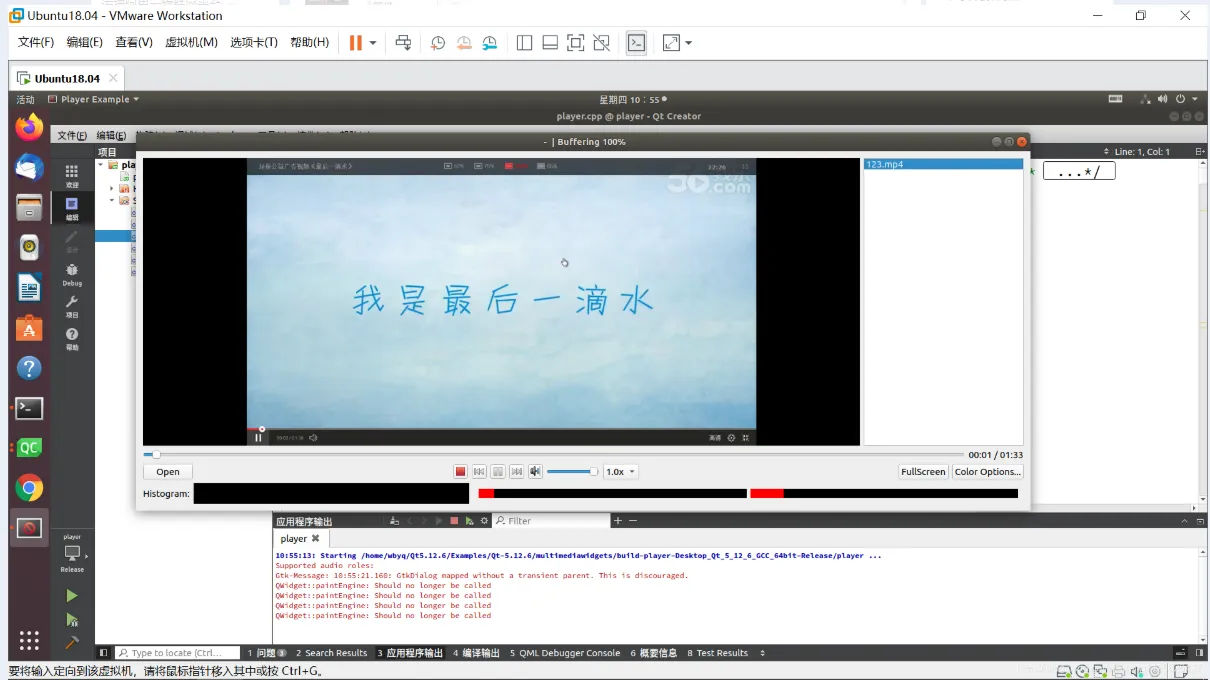Open Files manager from the dock
Screen dimensions: 1210x680
click(29, 207)
